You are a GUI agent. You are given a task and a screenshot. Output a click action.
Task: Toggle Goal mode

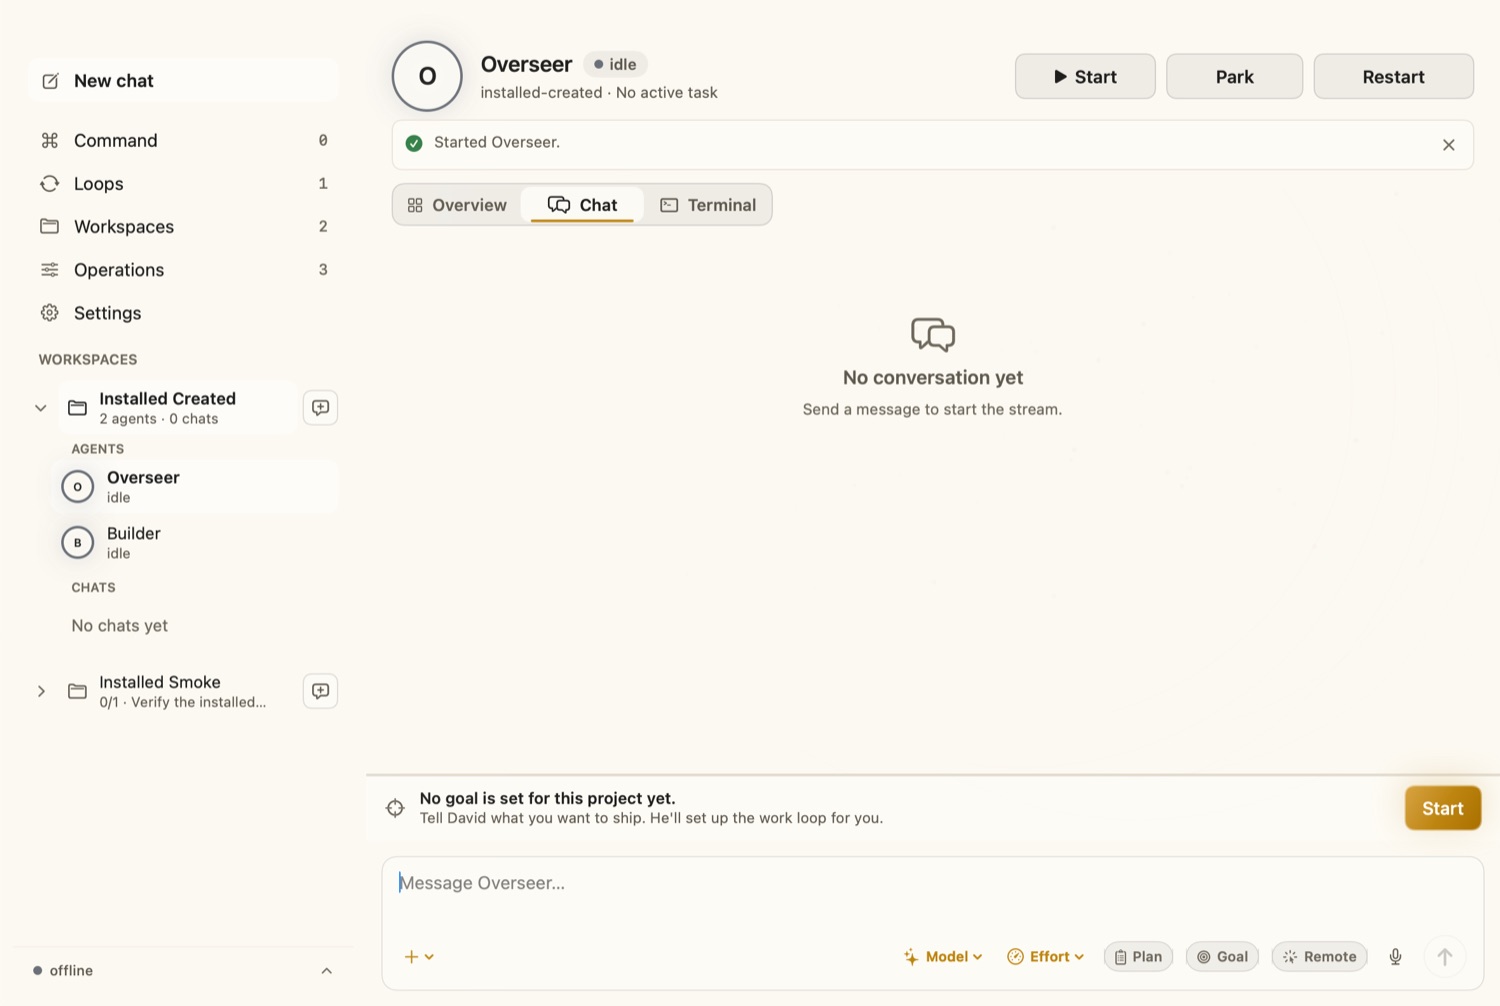coord(1222,957)
